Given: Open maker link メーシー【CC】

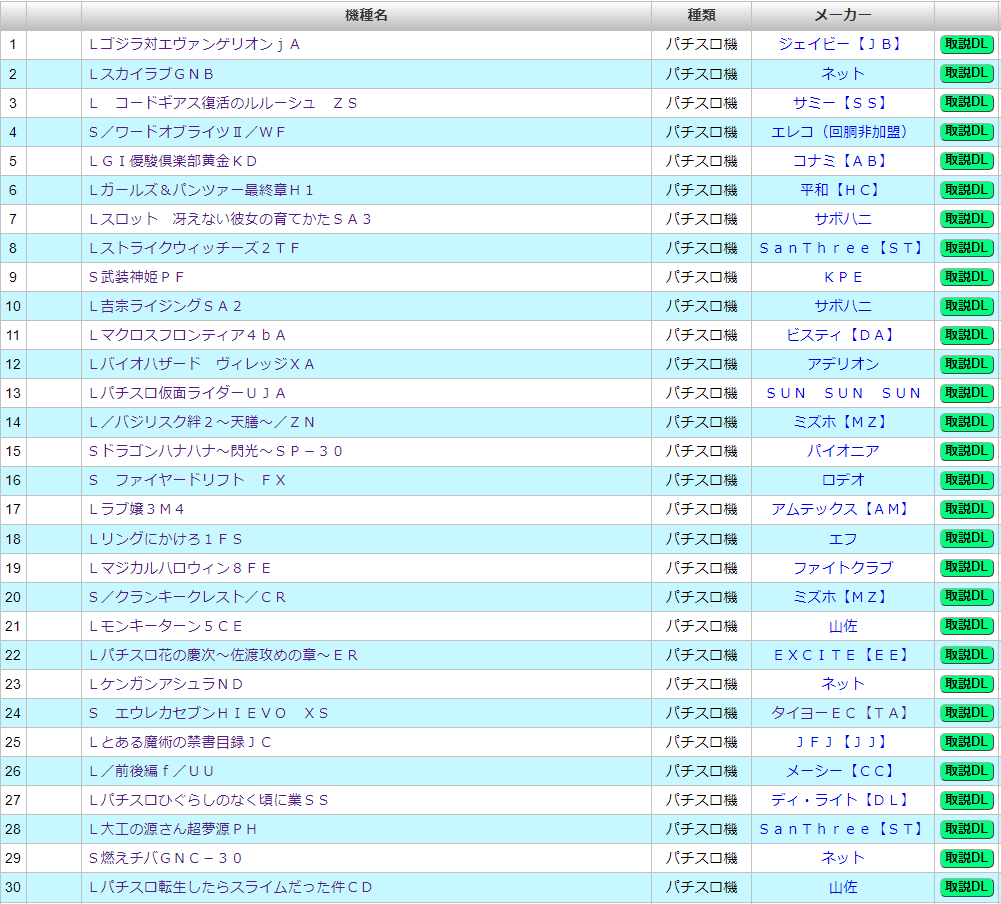Looking at the screenshot, I should pyautogui.click(x=843, y=771).
